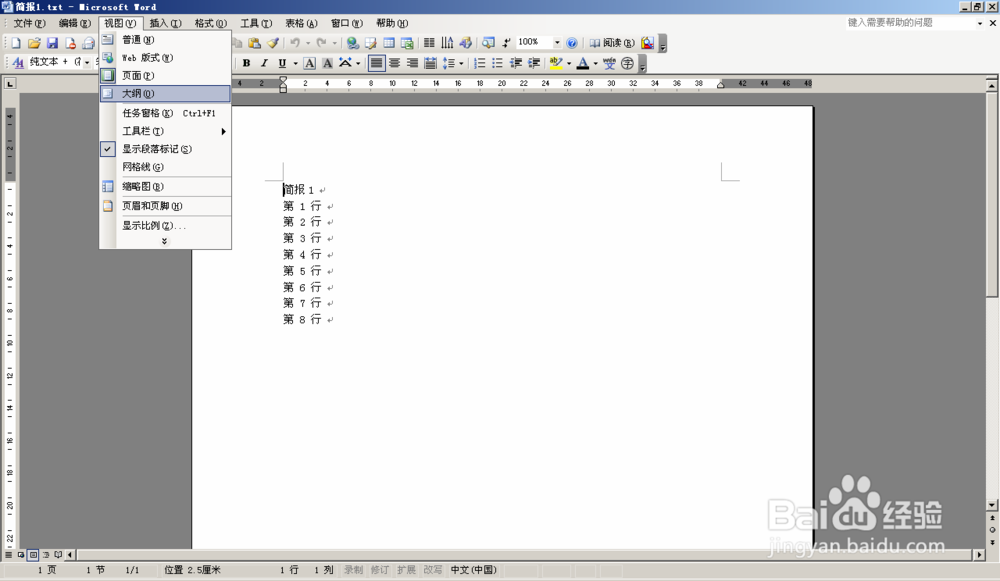The image size is (1000, 581).
Task: Apply character shading A icon
Action: pyautogui.click(x=327, y=63)
